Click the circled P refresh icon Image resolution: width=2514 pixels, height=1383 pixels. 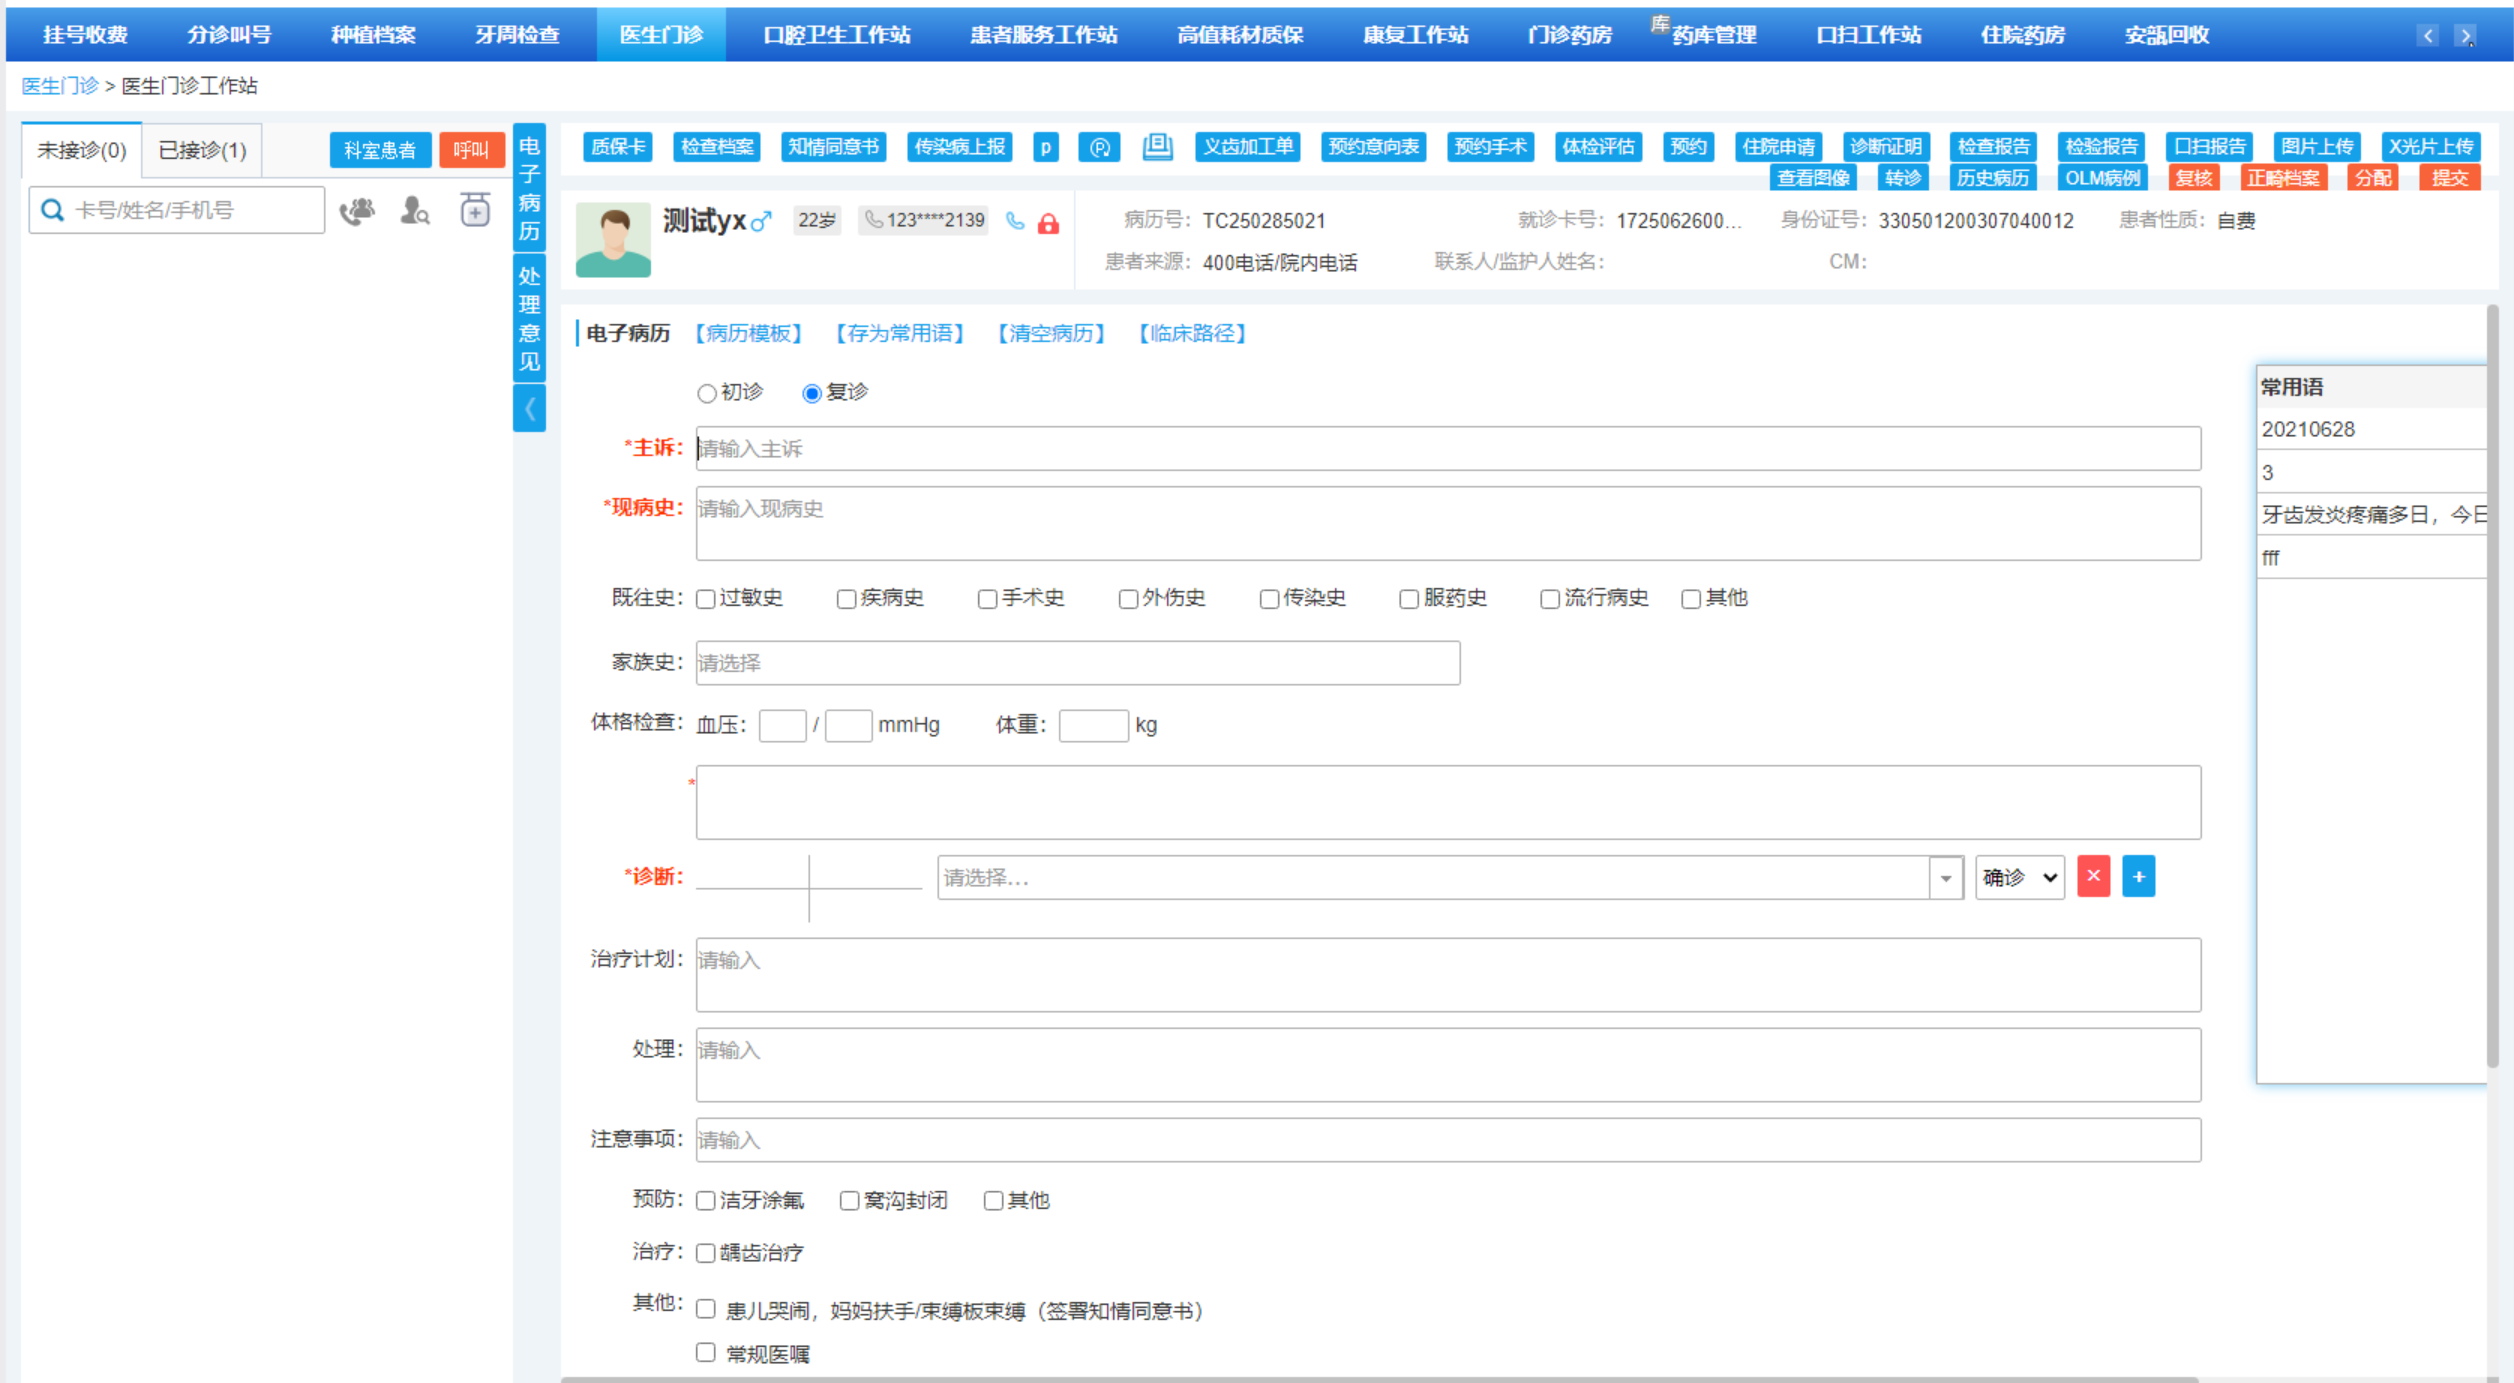(x=1099, y=148)
